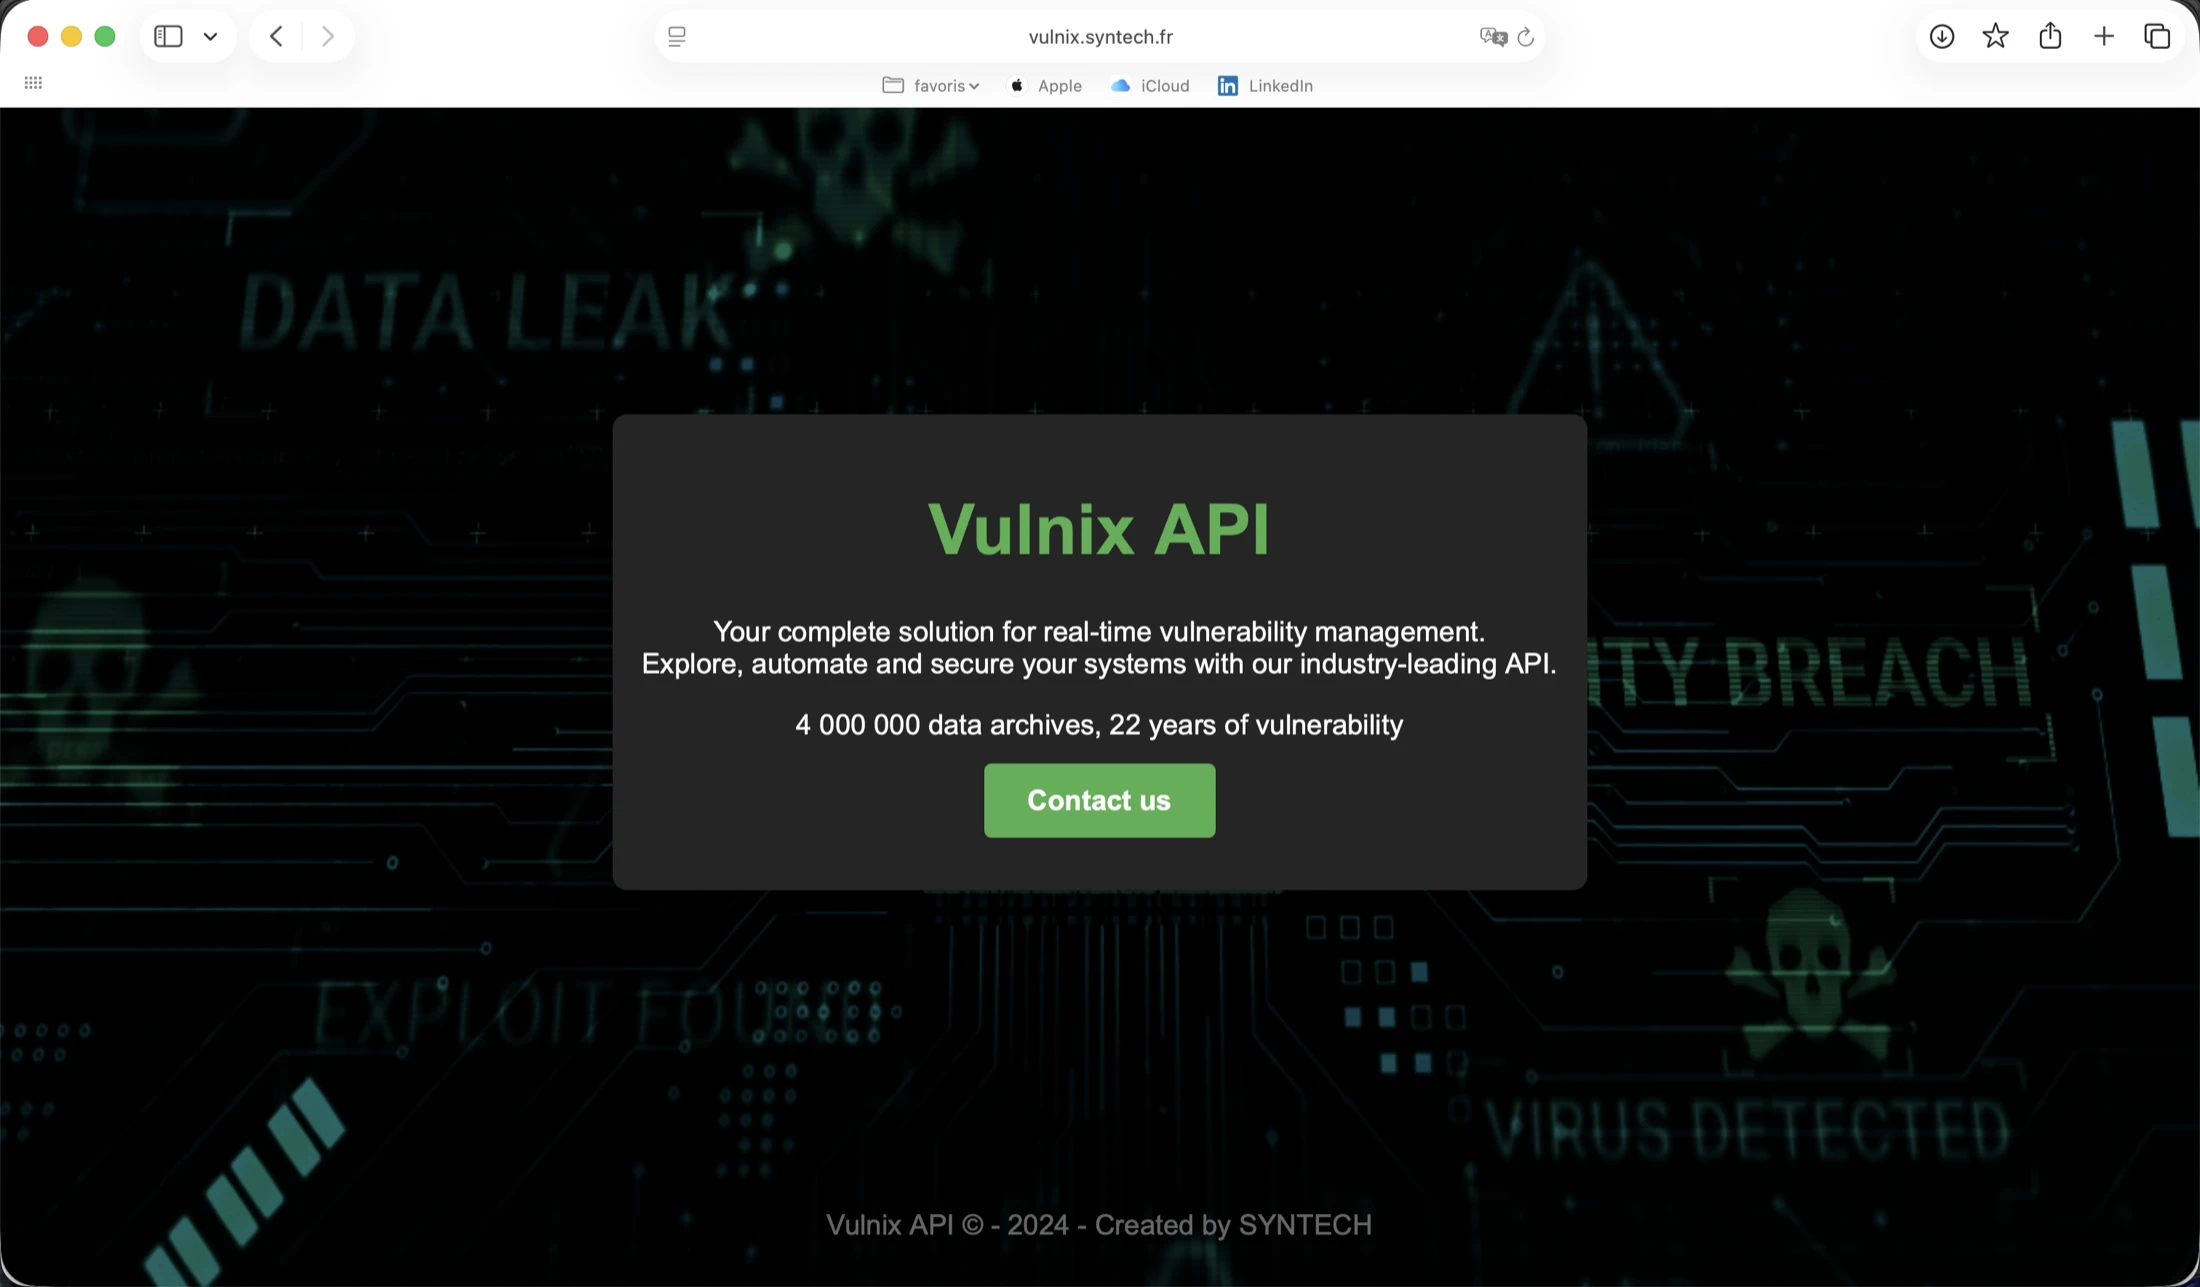
Task: Click the Contact us button
Action: click(1099, 800)
